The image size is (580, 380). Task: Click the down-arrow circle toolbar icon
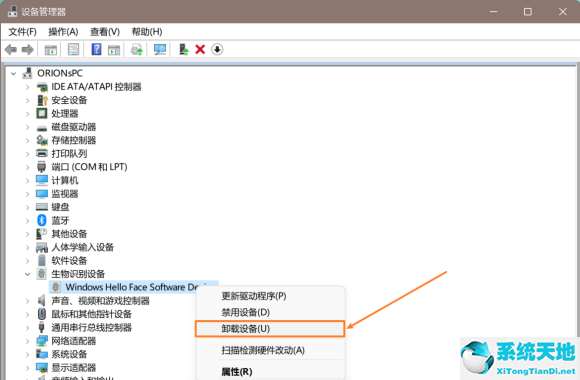pos(217,49)
